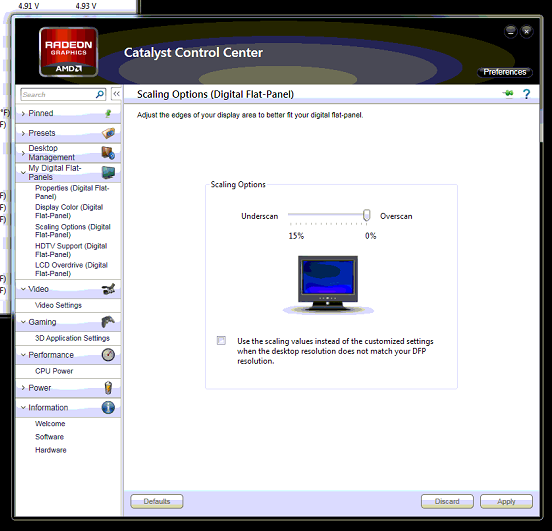Click the green pin icon beside Pinned
The image size is (552, 531).
click(x=108, y=113)
